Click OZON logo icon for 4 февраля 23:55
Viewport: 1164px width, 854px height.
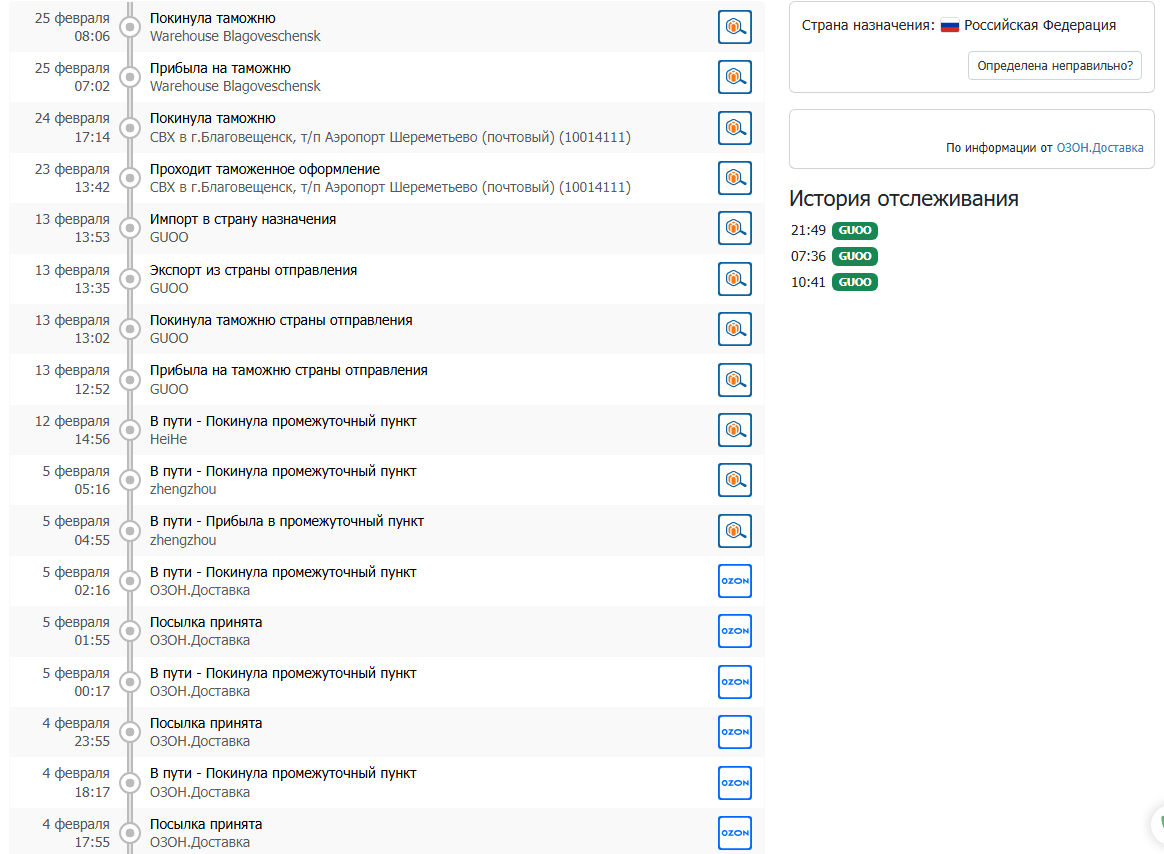pos(735,732)
